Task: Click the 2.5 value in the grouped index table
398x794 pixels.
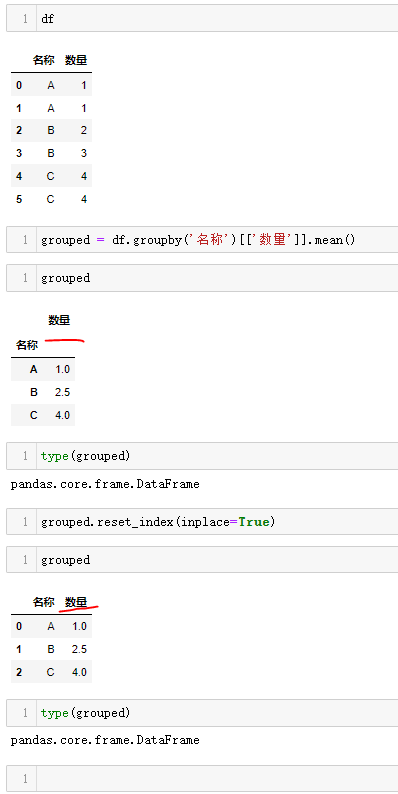Action: 63,392
